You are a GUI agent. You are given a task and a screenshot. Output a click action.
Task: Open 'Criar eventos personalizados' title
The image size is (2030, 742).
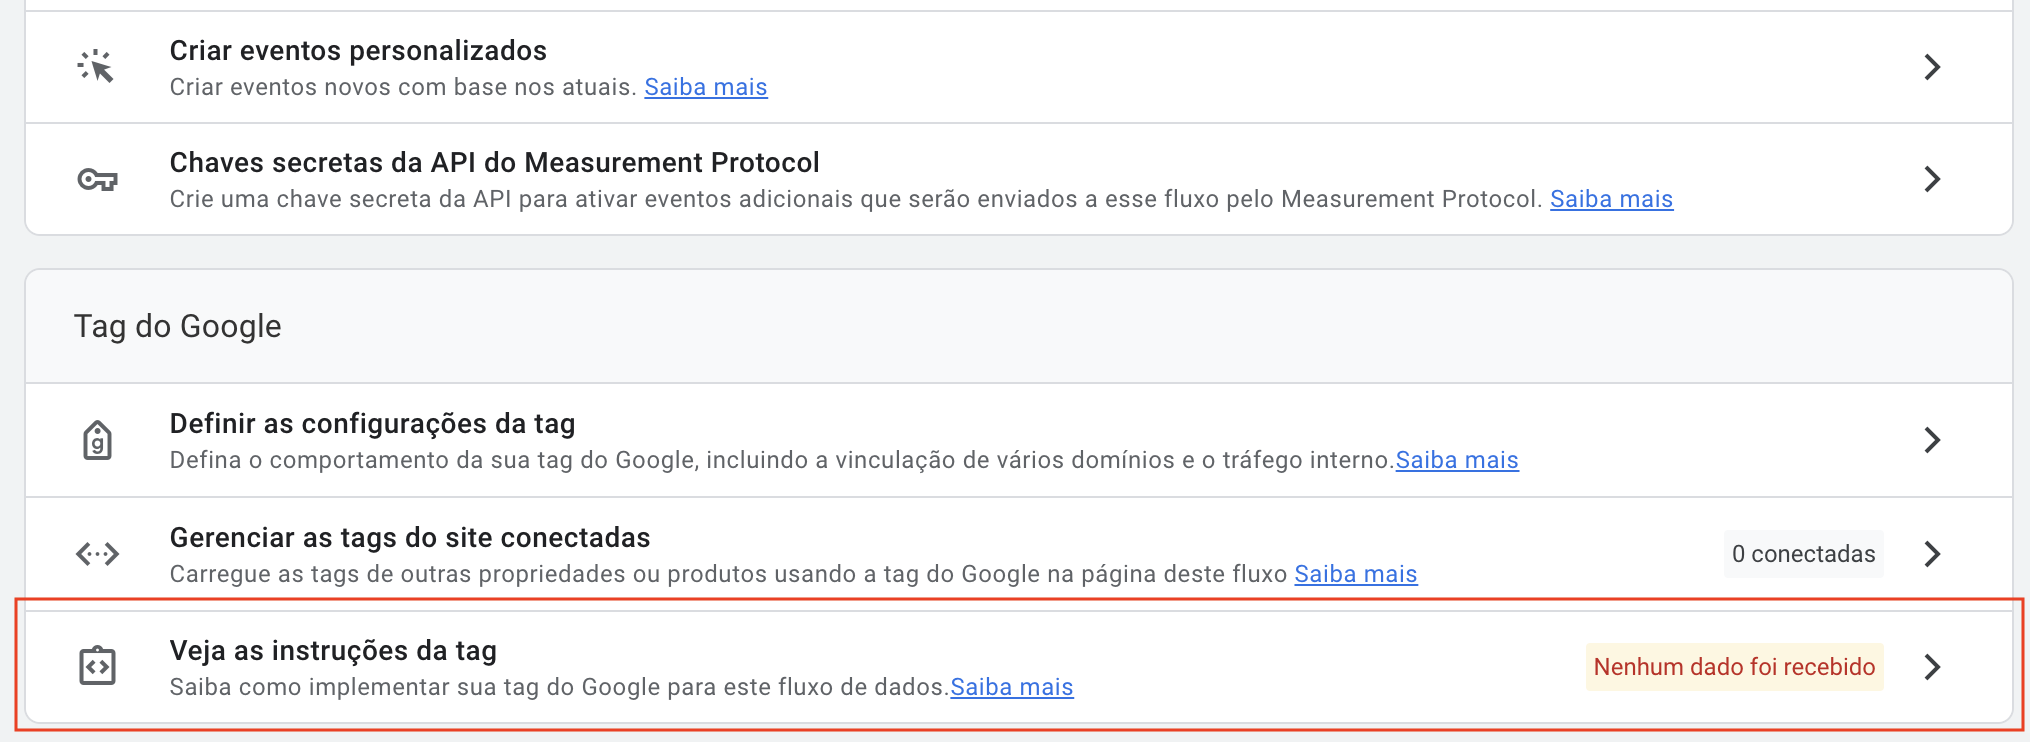(358, 51)
